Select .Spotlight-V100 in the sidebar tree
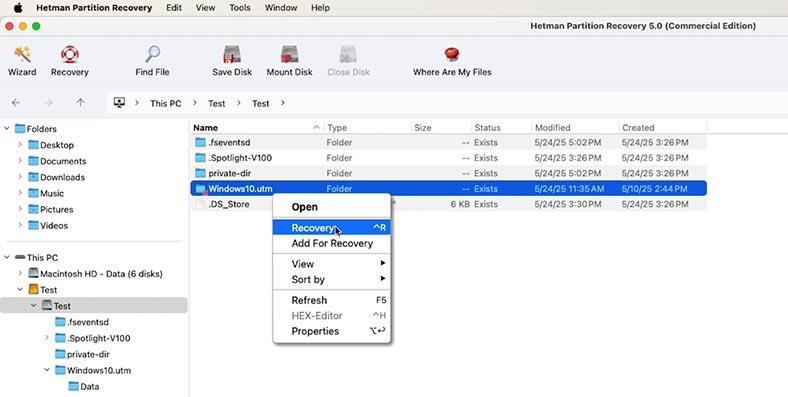Screen dimensions: 788x397 tap(92, 338)
